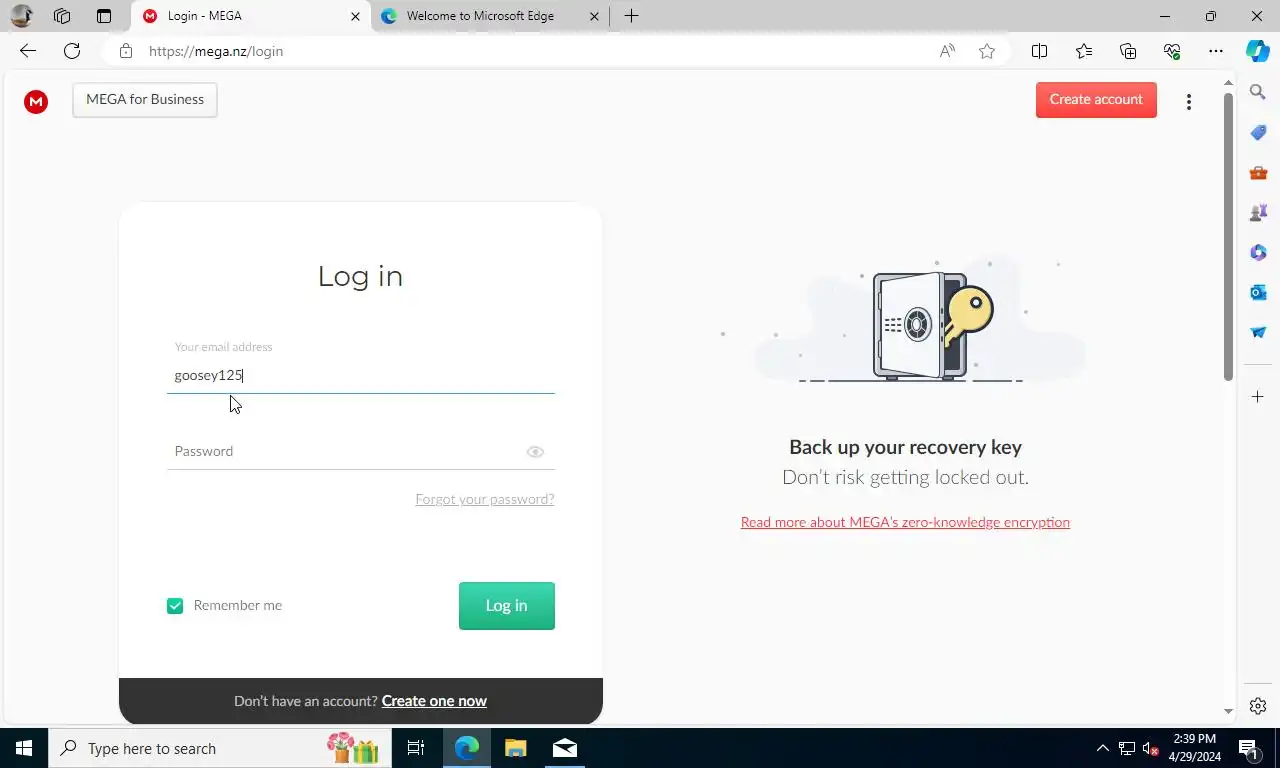The width and height of the screenshot is (1280, 768).
Task: Focus the email address field
Action: tap(360, 375)
